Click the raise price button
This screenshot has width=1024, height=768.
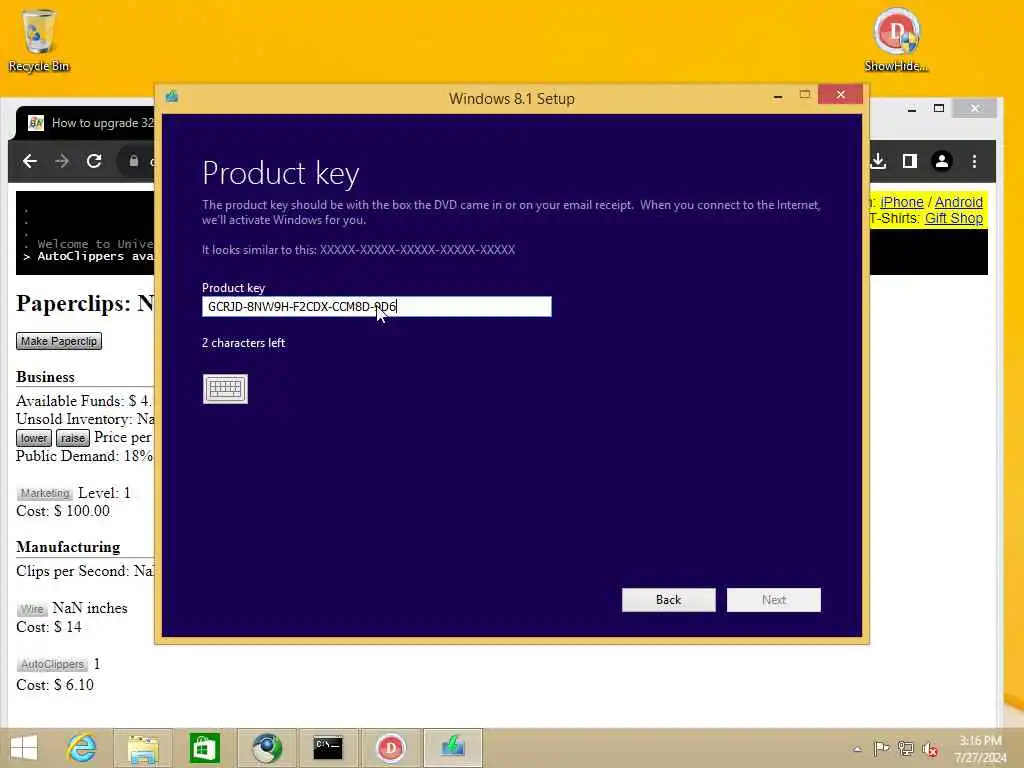click(72, 438)
